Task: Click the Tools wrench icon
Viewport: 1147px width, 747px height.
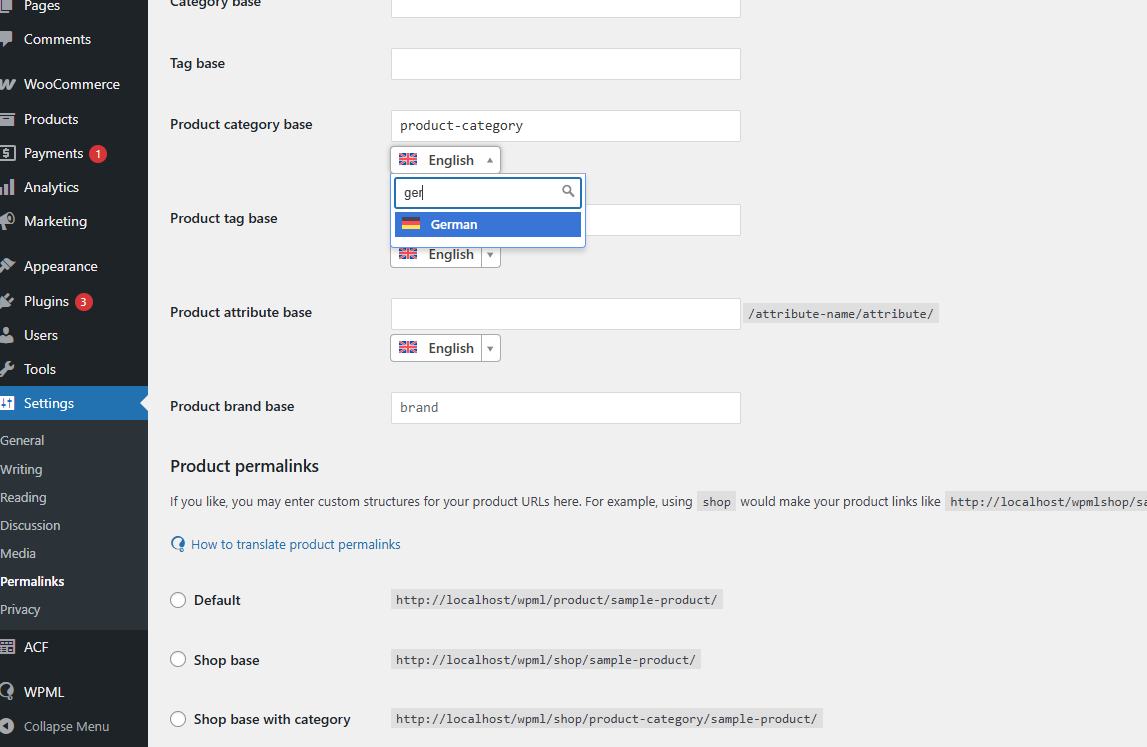Action: coord(7,369)
